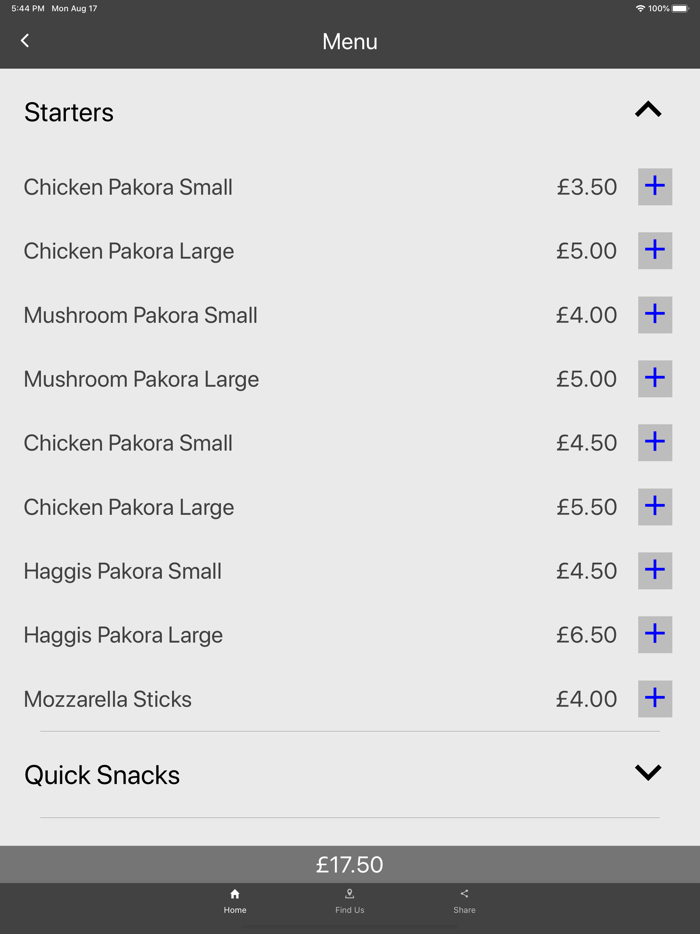
Task: Collapse the Starters section
Action: (x=648, y=110)
